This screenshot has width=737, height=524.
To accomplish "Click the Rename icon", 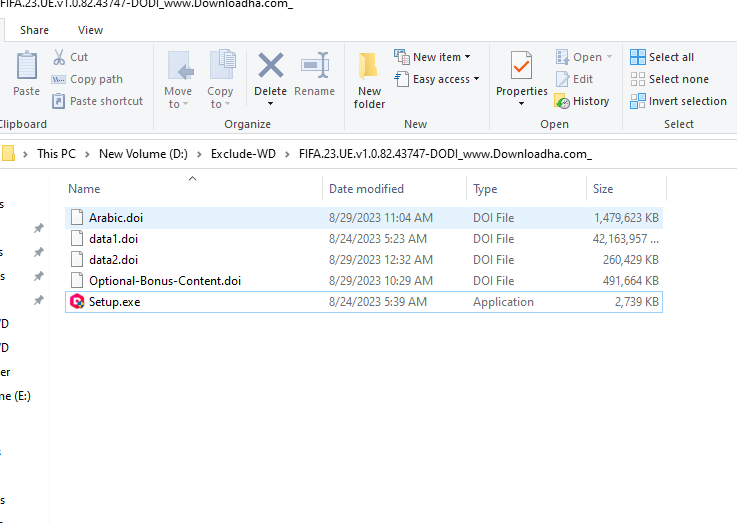I will pos(314,65).
